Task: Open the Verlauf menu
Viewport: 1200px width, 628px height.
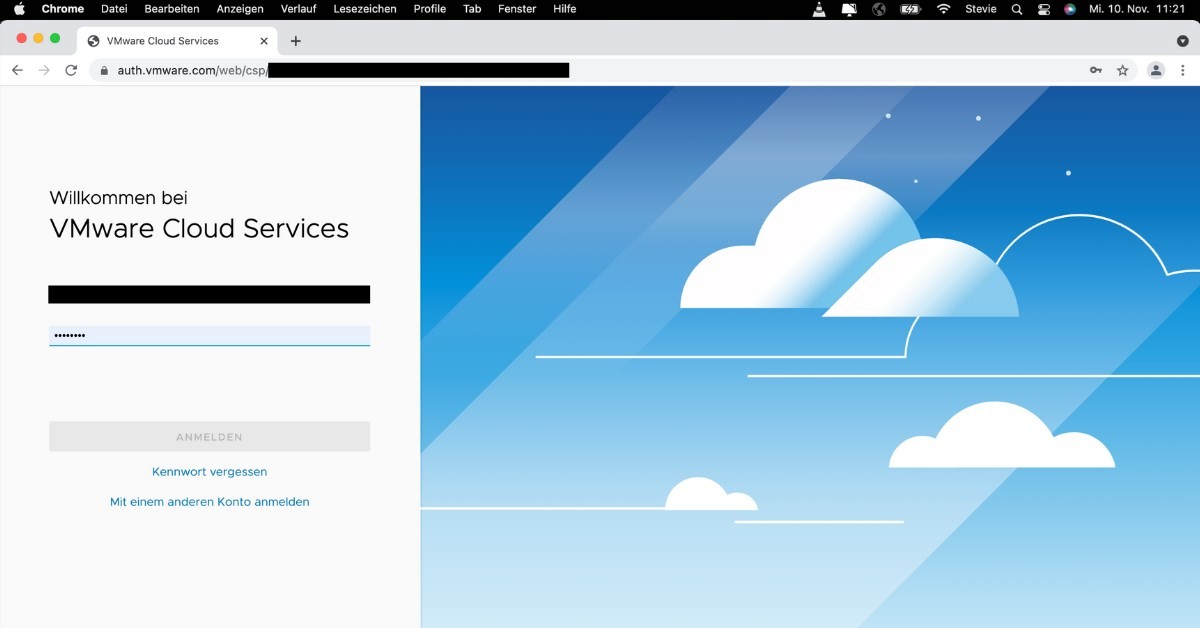Action: (x=298, y=9)
